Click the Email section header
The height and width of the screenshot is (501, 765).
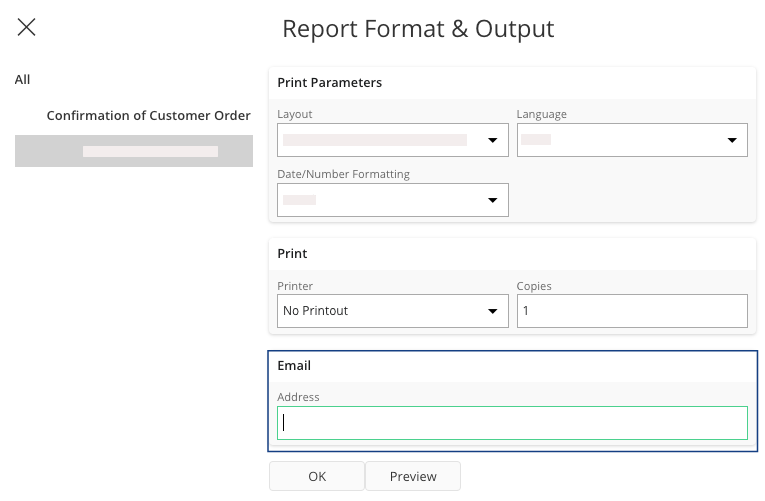pos(294,366)
